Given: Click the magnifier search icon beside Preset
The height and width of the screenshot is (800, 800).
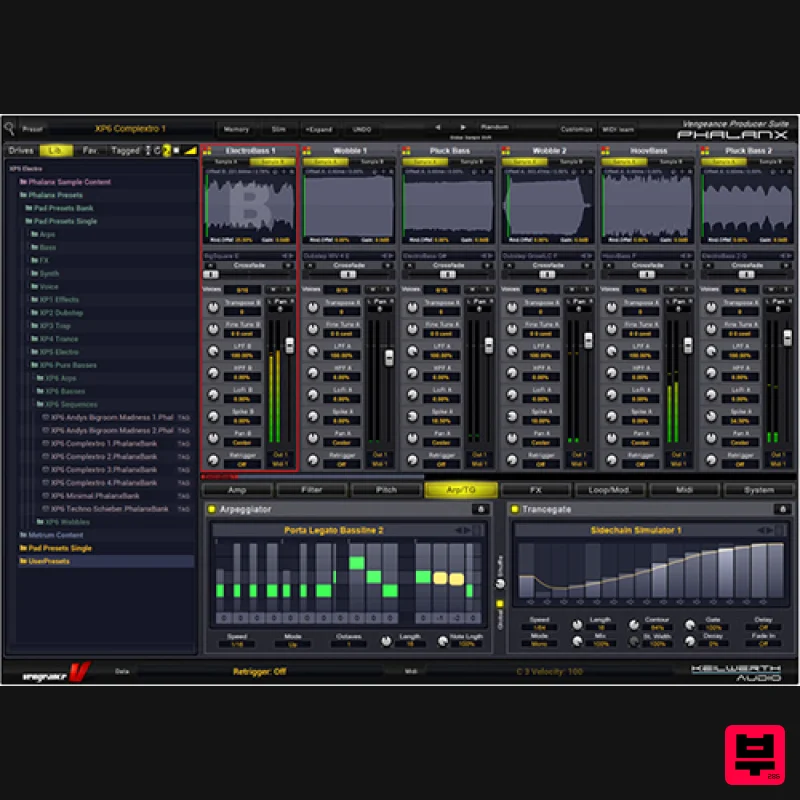Looking at the screenshot, I should tap(10, 129).
